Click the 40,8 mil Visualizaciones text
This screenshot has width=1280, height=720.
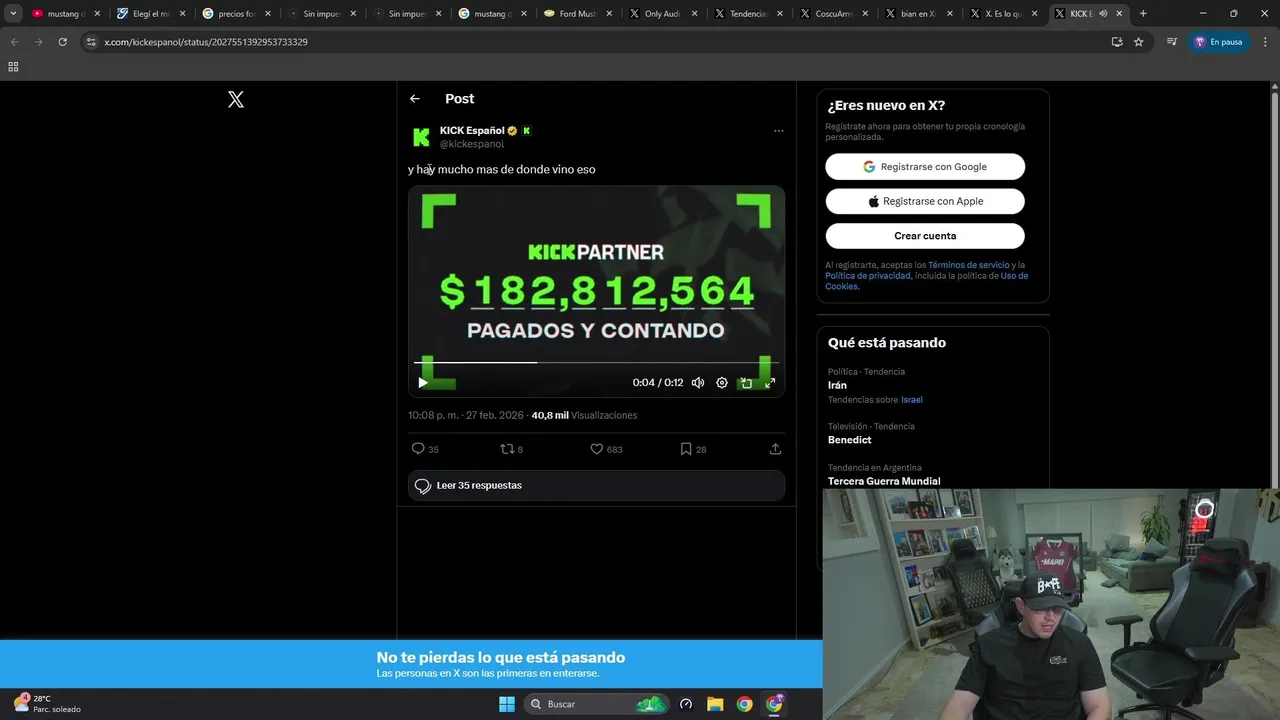pos(584,415)
